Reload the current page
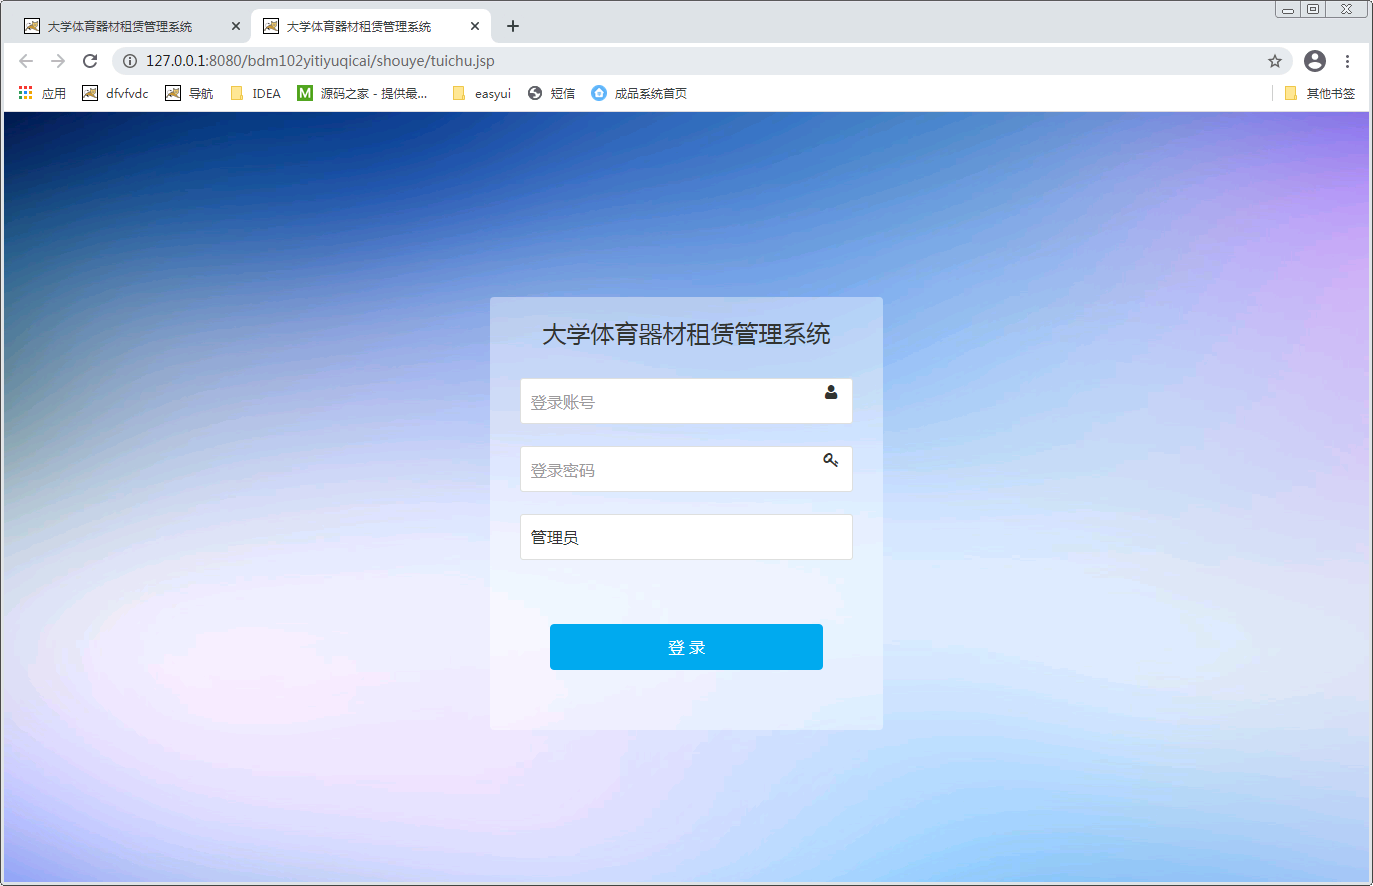This screenshot has width=1373, height=886. [x=90, y=61]
